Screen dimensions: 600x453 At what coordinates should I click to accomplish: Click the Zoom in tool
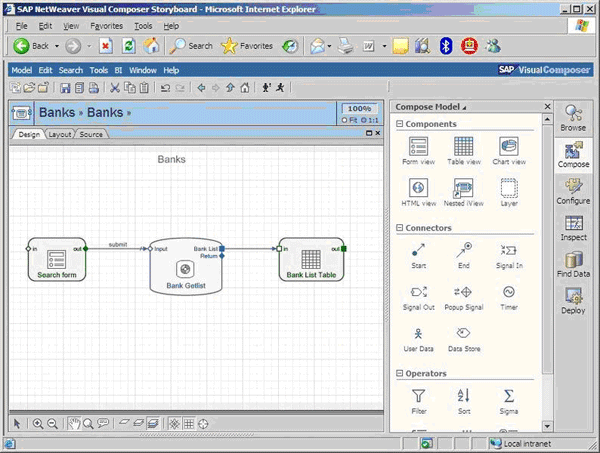tap(38, 424)
